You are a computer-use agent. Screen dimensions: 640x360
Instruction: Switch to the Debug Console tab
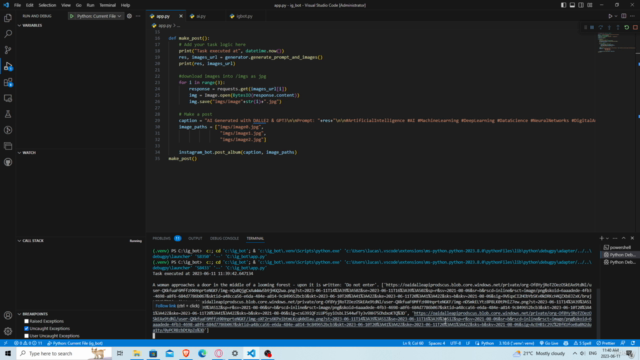point(224,238)
